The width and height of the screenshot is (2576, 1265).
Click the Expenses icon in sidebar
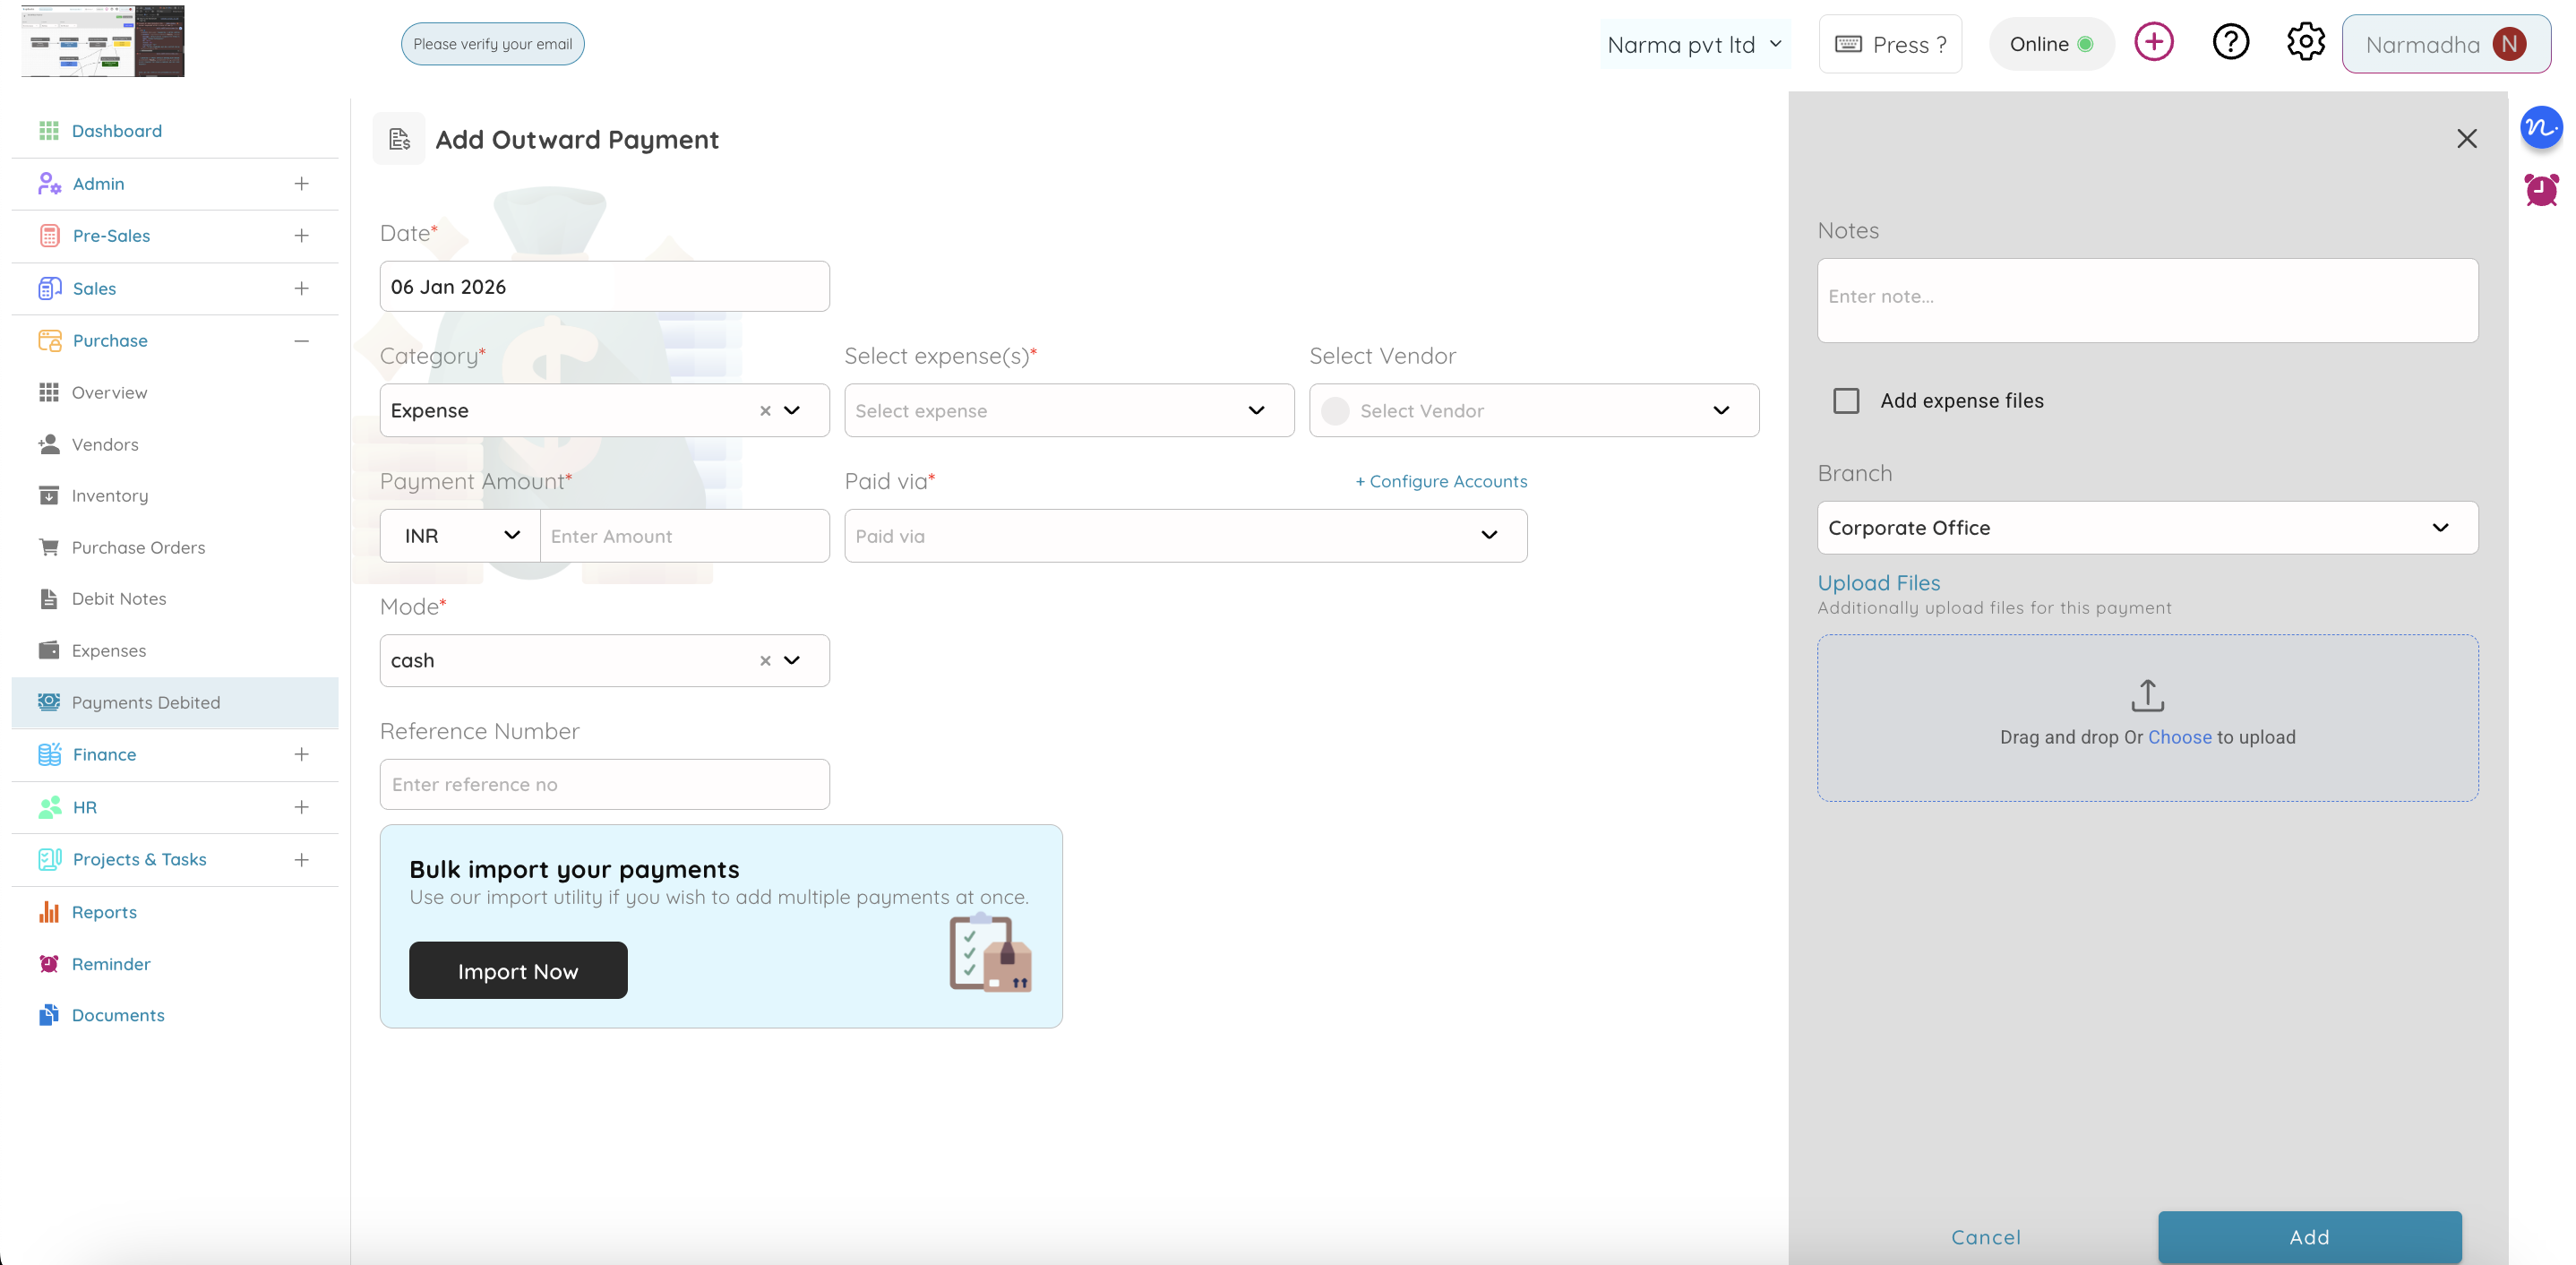49,650
